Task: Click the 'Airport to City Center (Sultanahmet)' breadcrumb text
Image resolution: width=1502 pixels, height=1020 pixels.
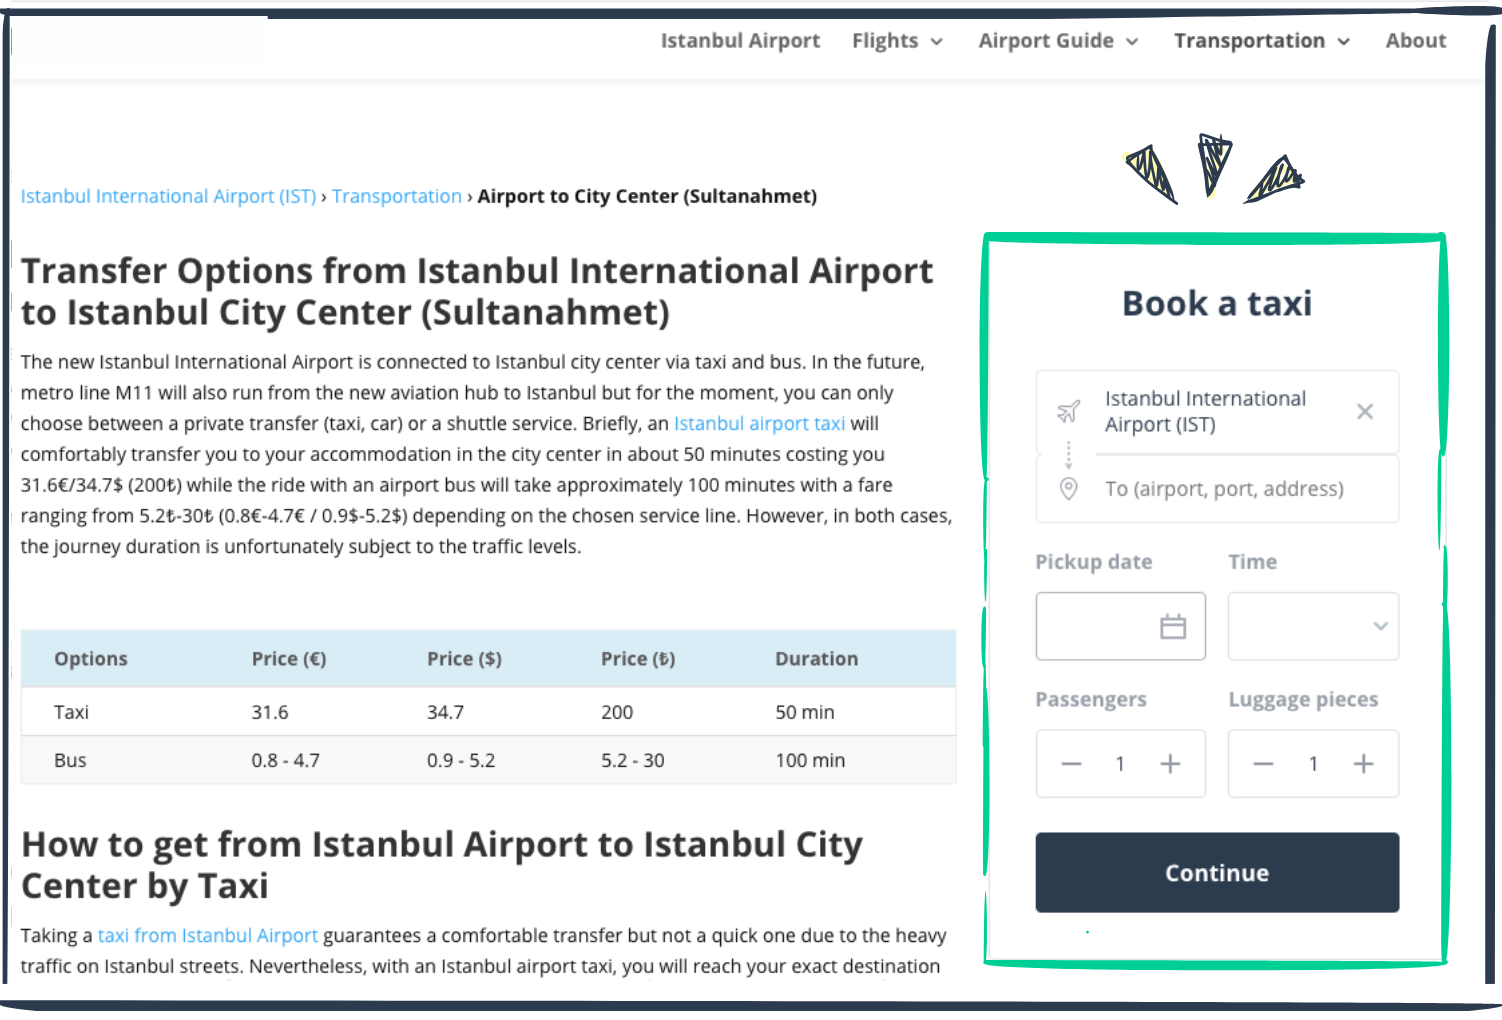Action: coord(647,196)
